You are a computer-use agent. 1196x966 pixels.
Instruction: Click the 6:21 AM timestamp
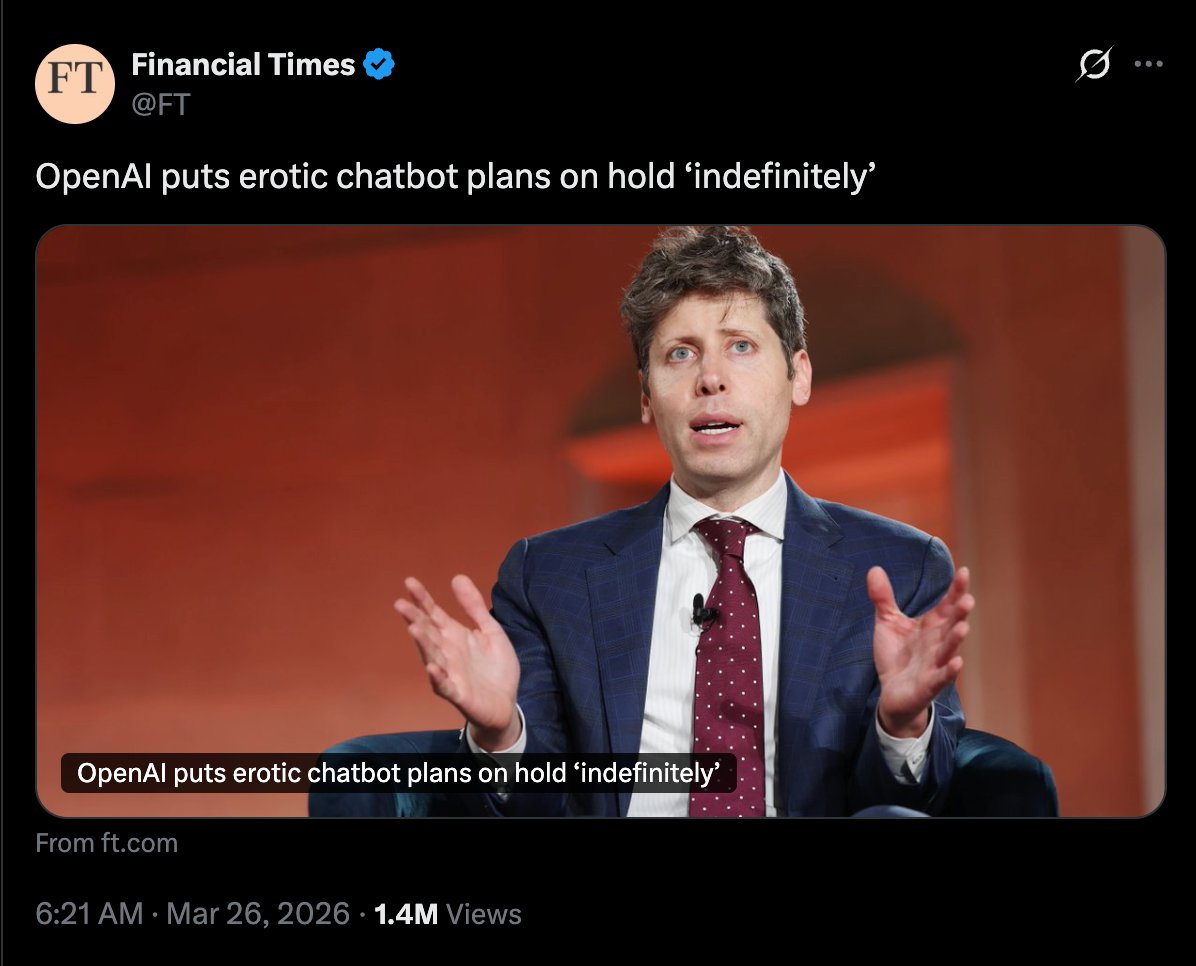tap(89, 913)
